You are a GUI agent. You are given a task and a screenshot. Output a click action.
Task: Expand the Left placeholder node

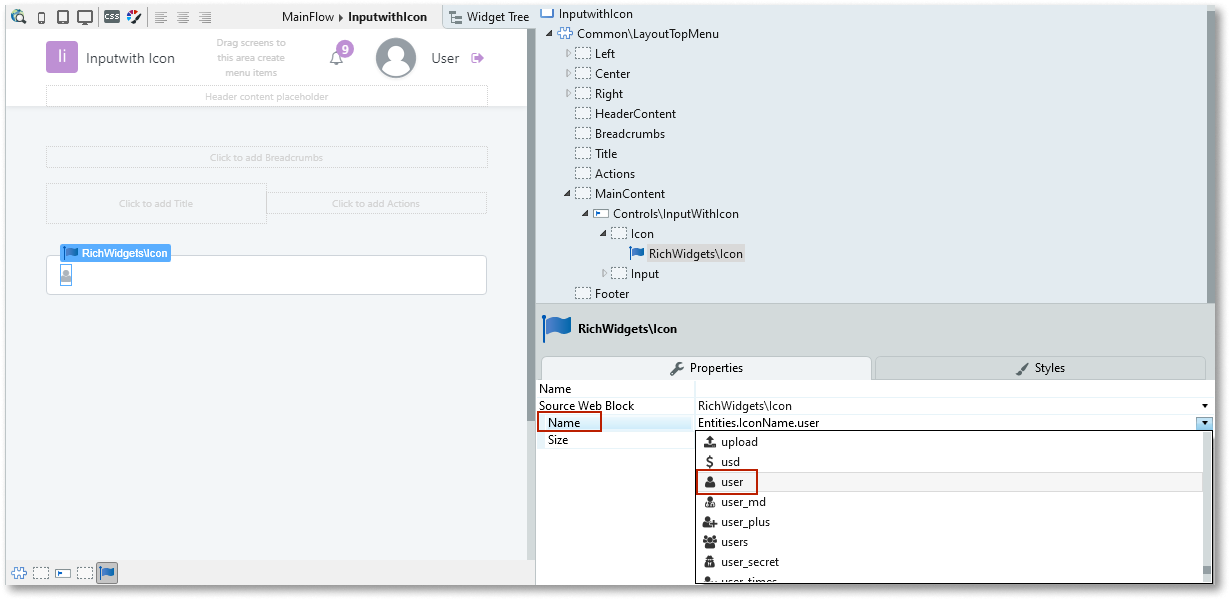tap(568, 54)
